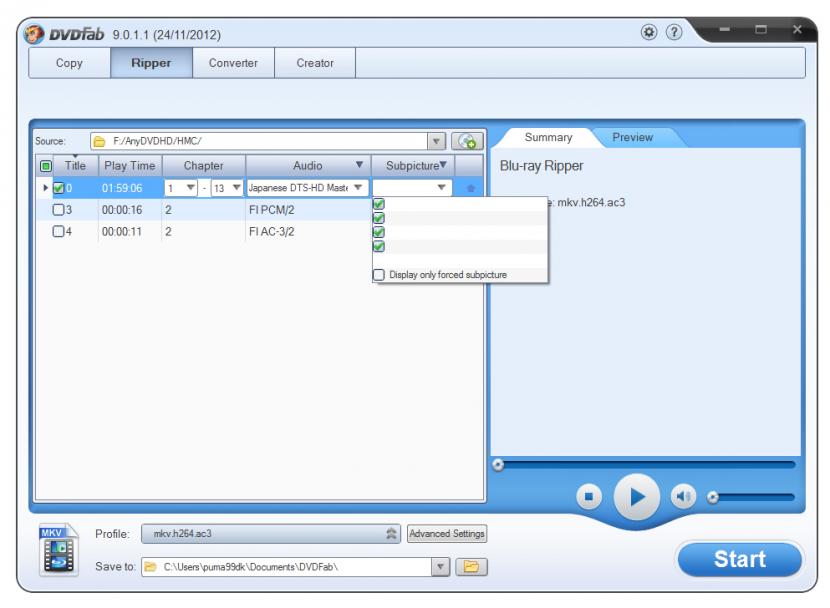Click the Start button
The width and height of the screenshot is (830, 608).
(x=740, y=559)
